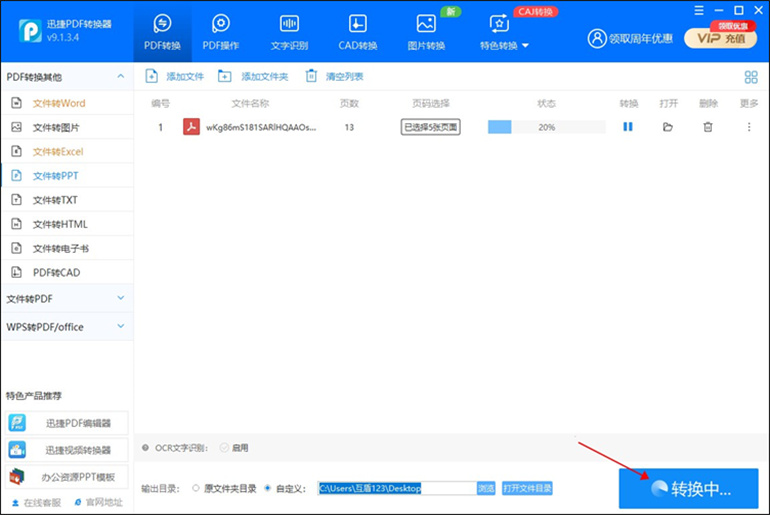
Task: Click the 文件转Excel sheet icon
Action: [16, 151]
